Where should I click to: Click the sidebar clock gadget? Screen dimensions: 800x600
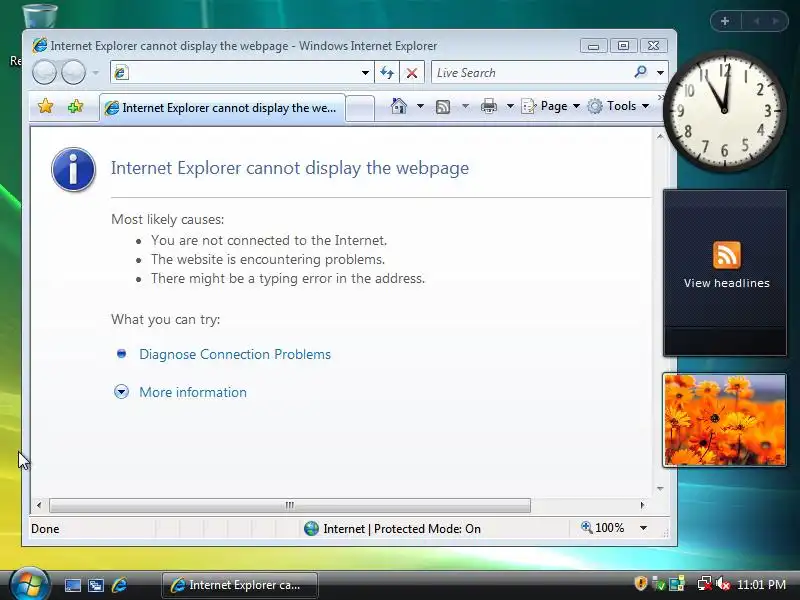724,110
